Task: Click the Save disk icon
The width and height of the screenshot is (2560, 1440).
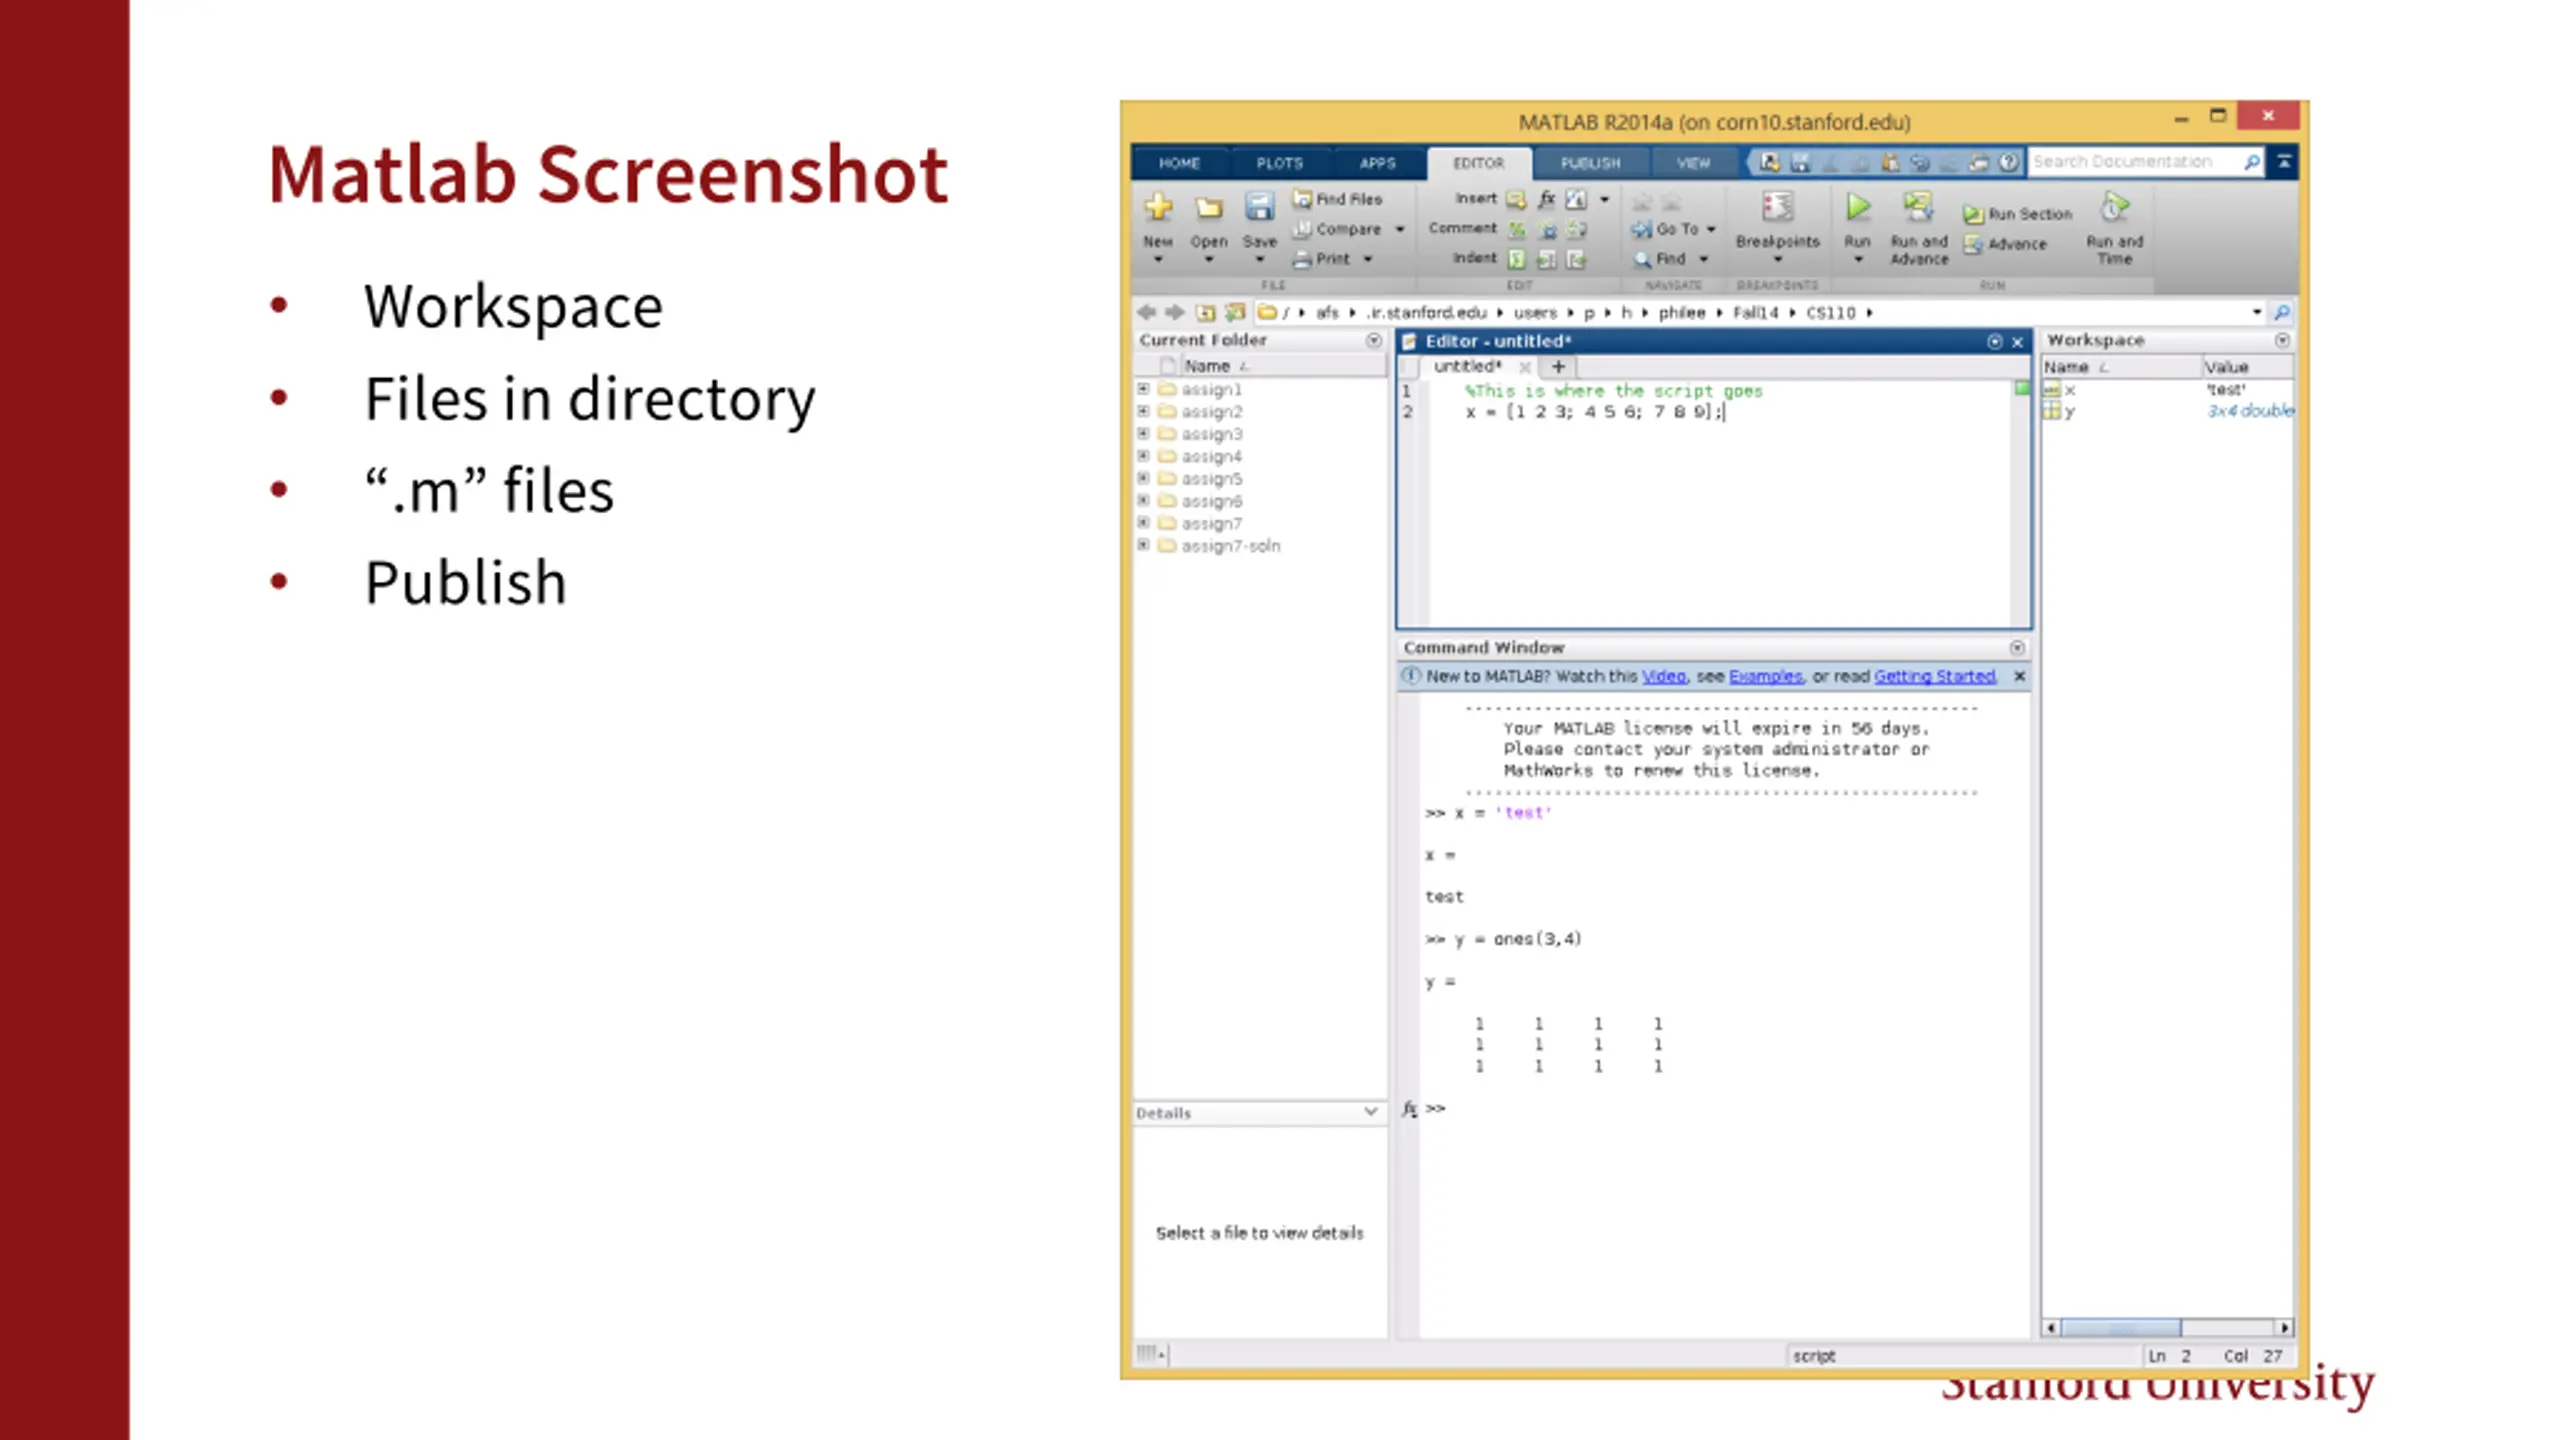Action: tap(1259, 208)
